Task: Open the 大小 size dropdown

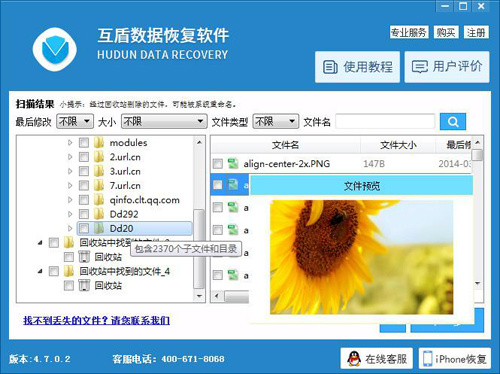Action: pos(163,121)
